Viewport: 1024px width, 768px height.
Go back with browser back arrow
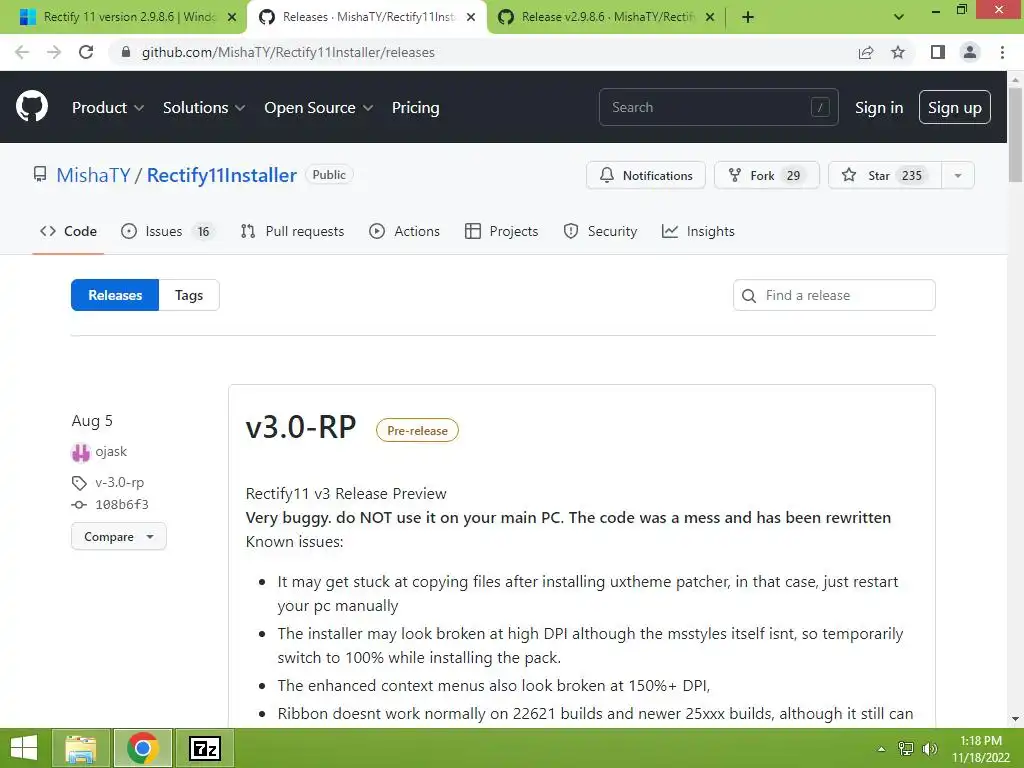coord(22,52)
